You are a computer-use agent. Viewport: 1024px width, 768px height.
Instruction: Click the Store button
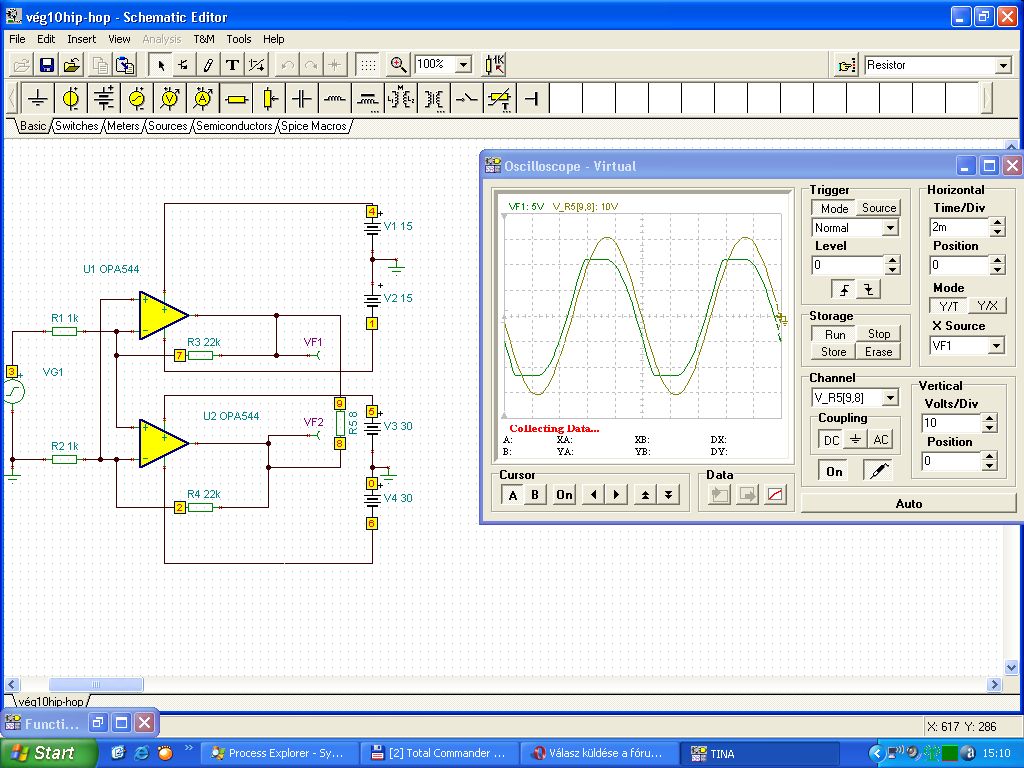coord(834,352)
